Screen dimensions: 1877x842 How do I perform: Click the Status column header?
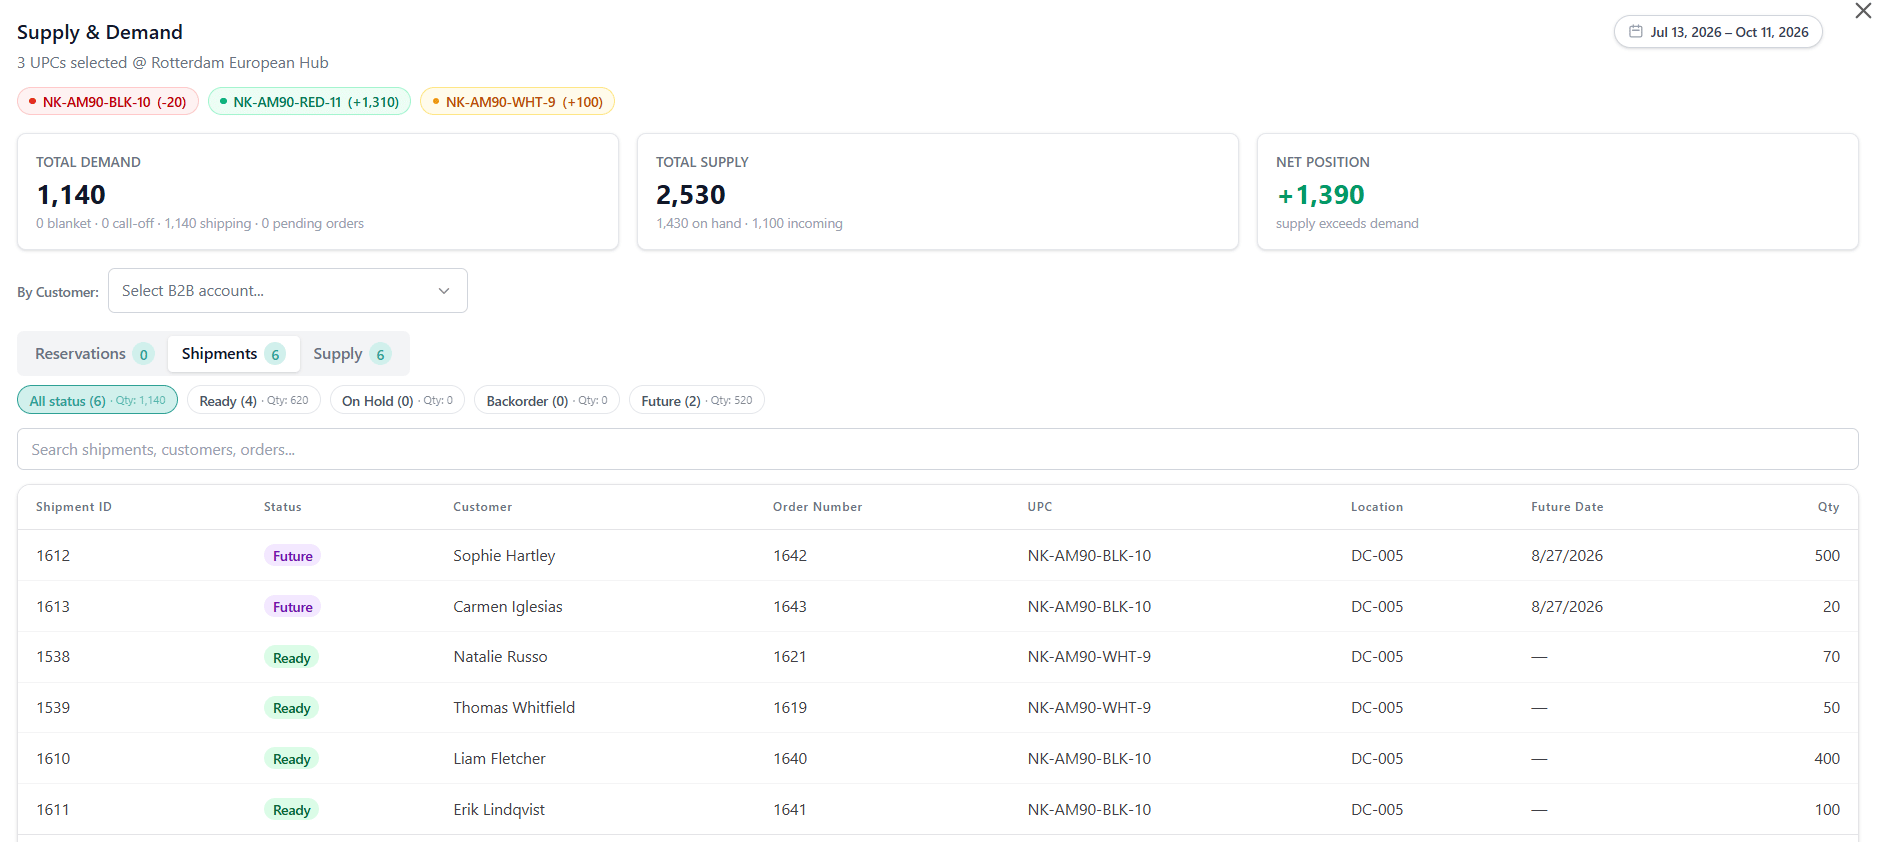[x=283, y=507]
